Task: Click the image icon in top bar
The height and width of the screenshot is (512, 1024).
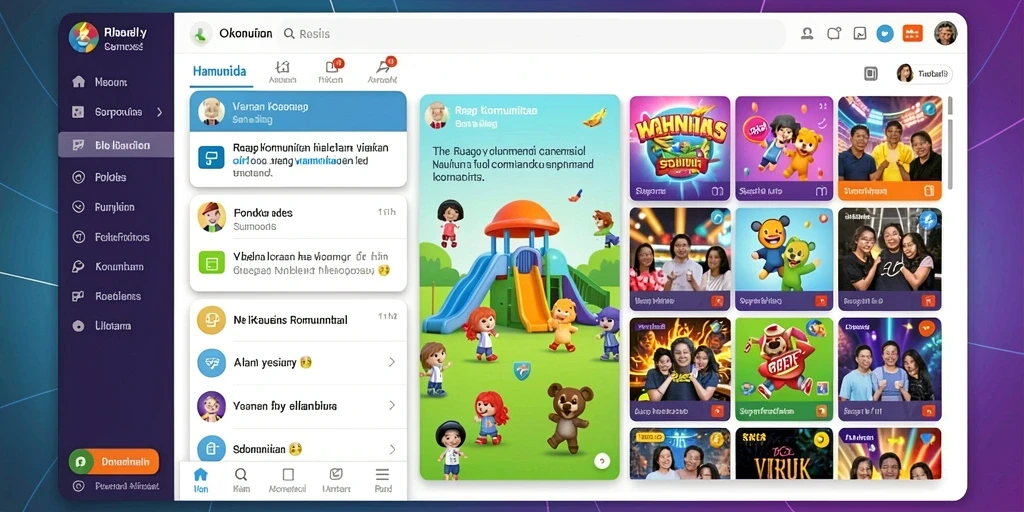Action: [x=859, y=33]
